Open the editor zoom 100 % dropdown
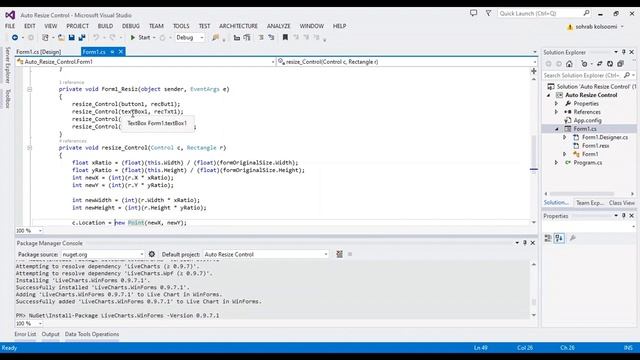Image resolution: width=640 pixels, height=360 pixels. (x=29, y=231)
